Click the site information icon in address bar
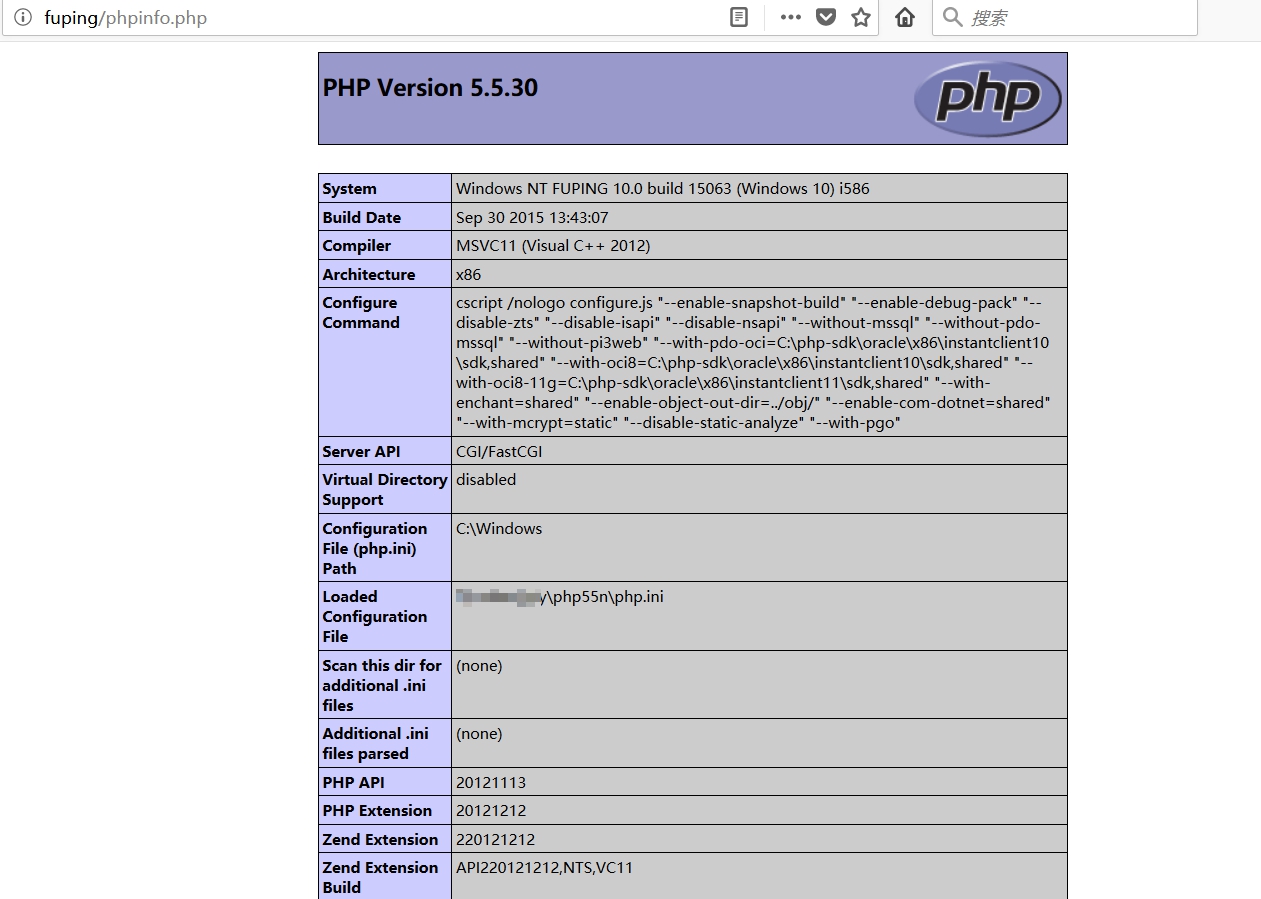 (x=23, y=18)
